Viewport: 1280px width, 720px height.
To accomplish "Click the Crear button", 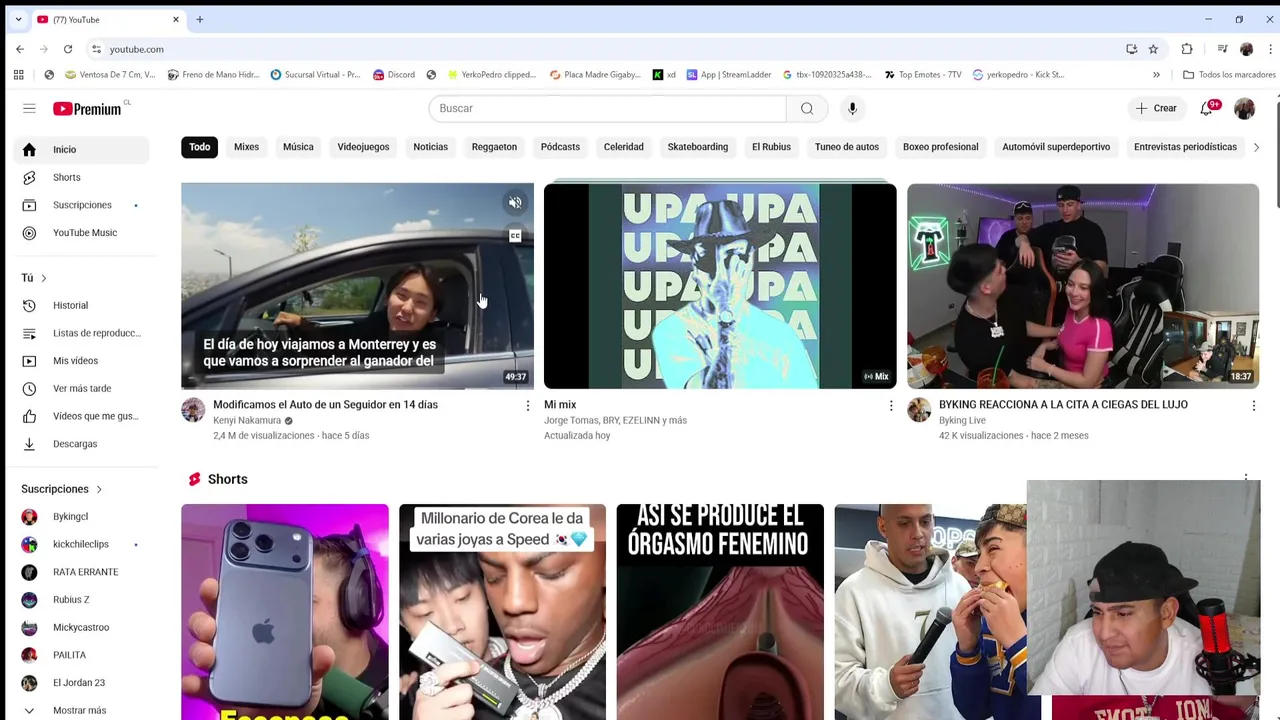I will click(x=1156, y=108).
